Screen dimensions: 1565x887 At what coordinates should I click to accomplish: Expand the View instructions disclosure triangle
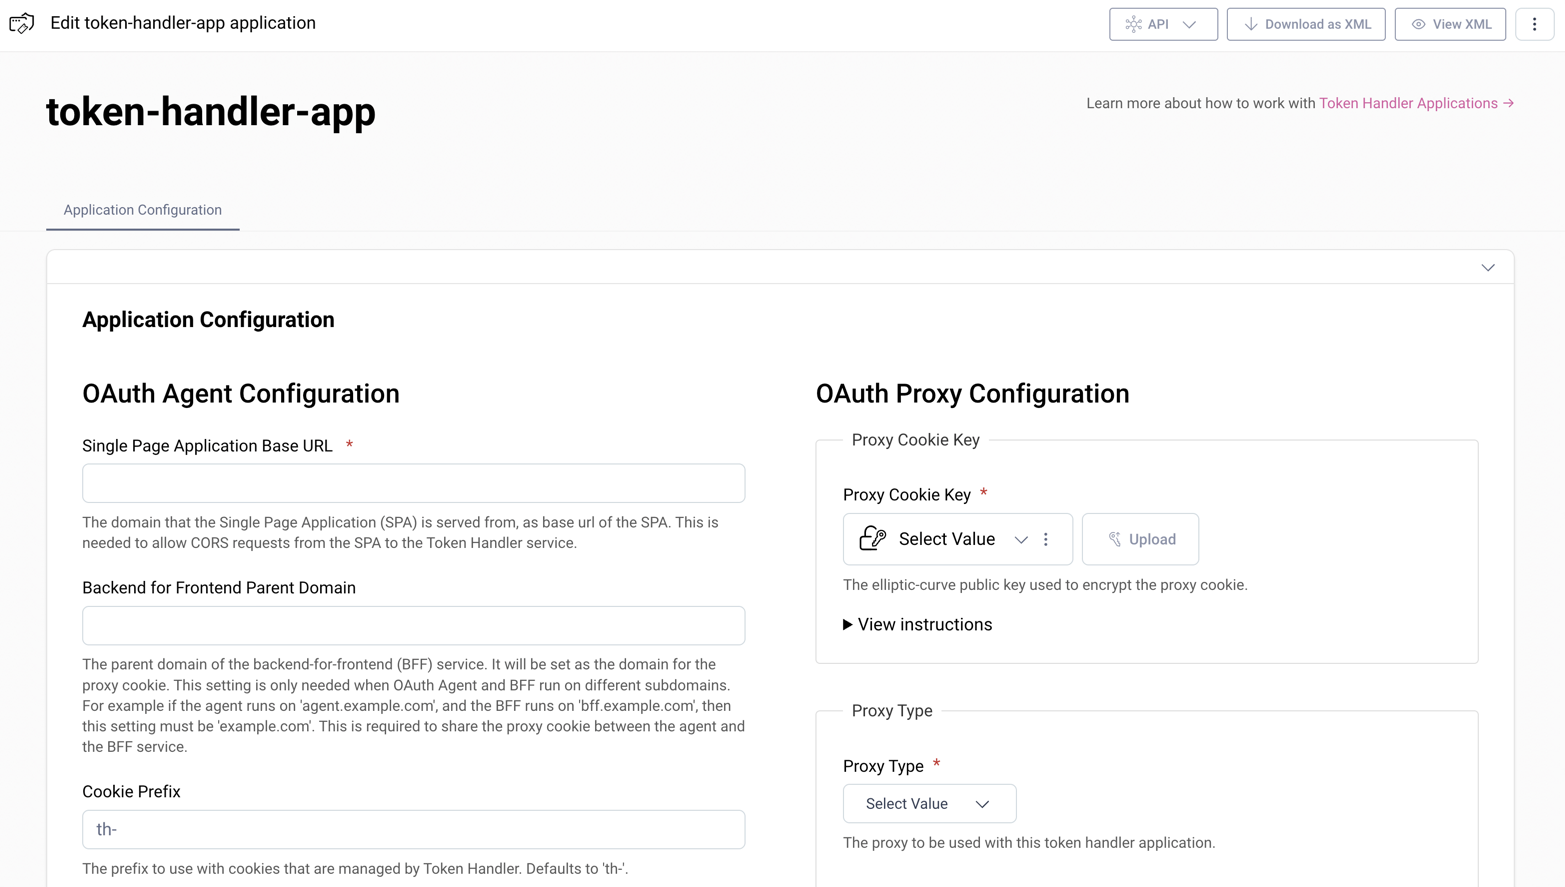(848, 624)
